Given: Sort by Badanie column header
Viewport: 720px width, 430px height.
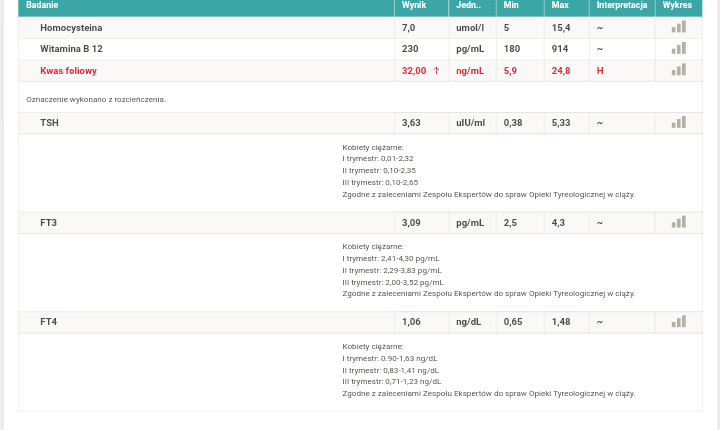Looking at the screenshot, I should [x=42, y=6].
